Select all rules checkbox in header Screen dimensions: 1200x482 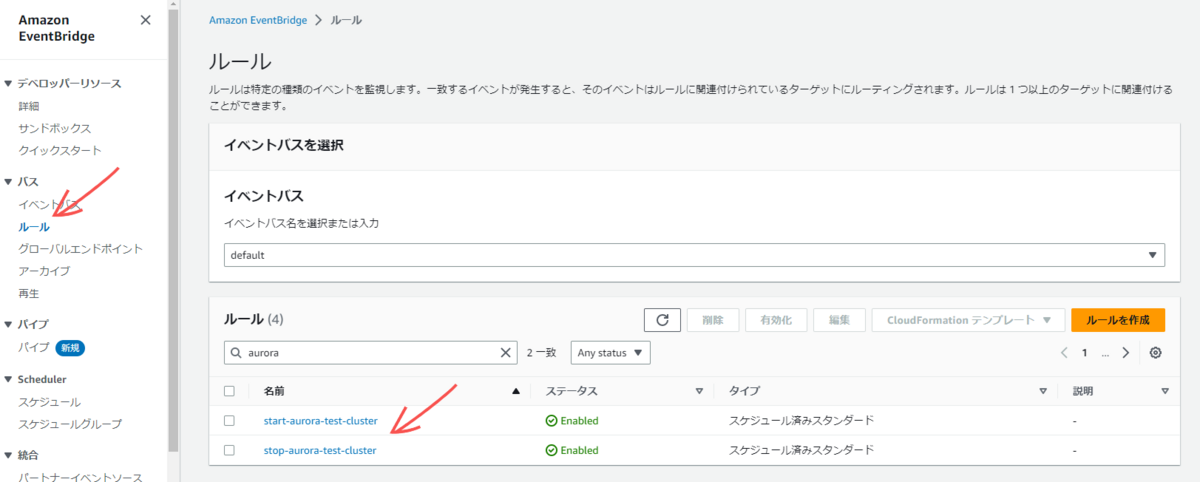[x=229, y=391]
